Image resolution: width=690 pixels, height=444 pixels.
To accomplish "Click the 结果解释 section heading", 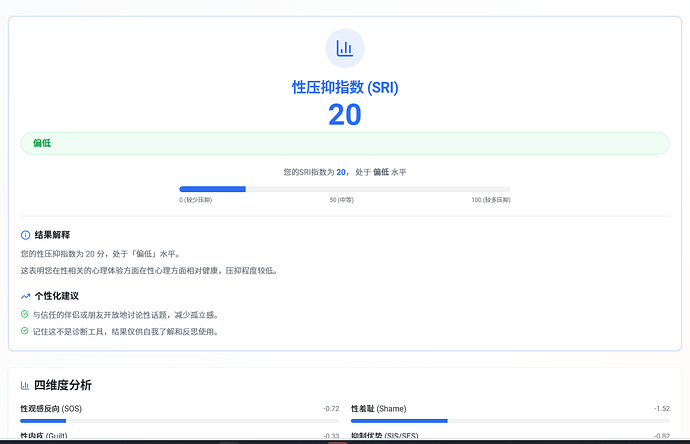I will [x=52, y=235].
